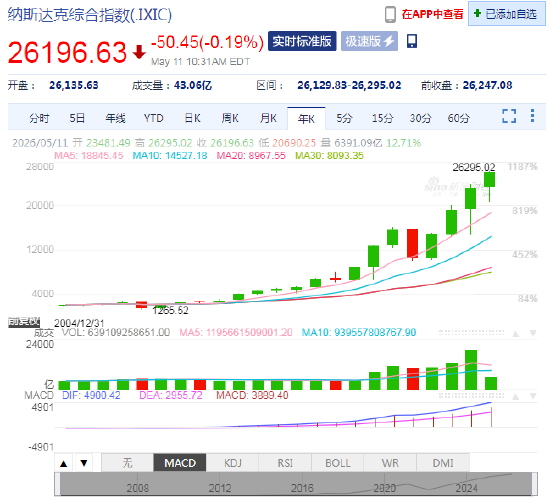Screen dimensions: 550x503
Task: Click the MA20: 8967.55 legend value
Action: pyautogui.click(x=251, y=156)
